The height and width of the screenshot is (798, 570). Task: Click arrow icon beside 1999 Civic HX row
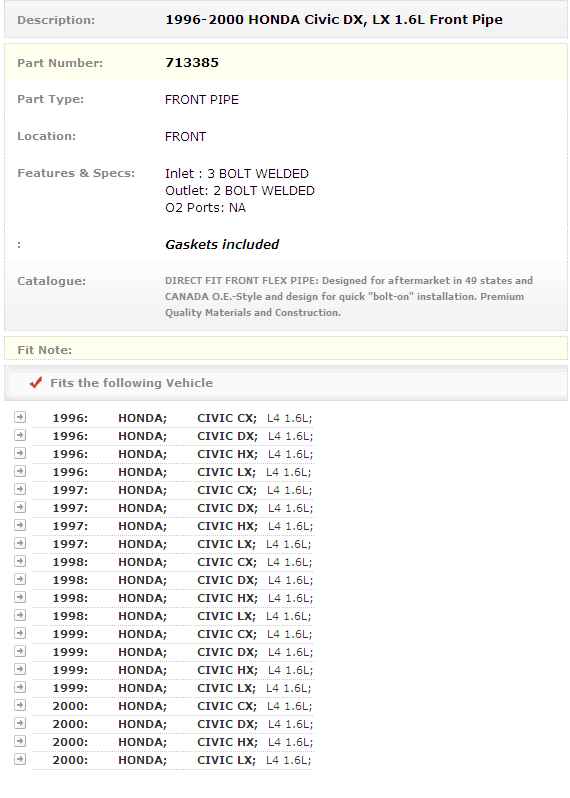click(x=20, y=669)
